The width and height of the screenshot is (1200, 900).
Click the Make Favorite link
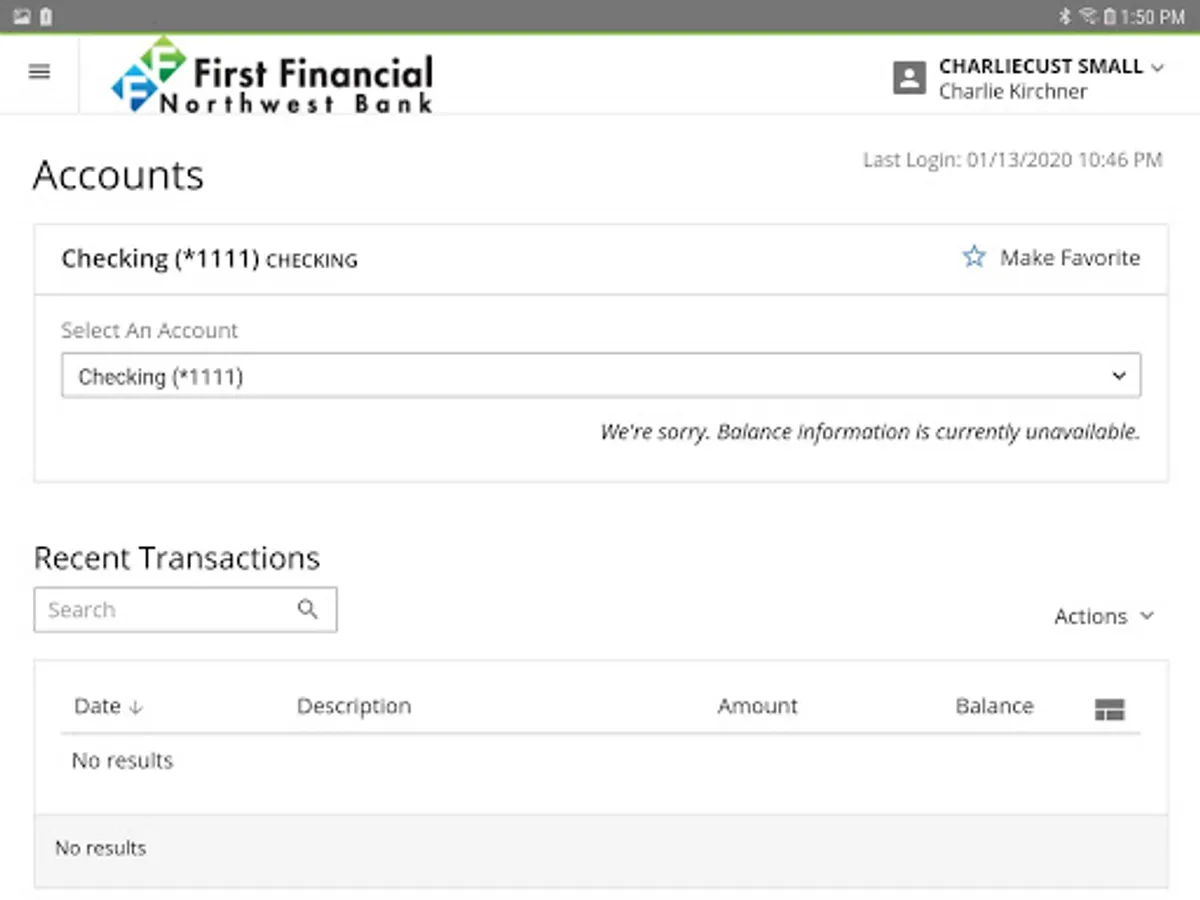[1069, 257]
